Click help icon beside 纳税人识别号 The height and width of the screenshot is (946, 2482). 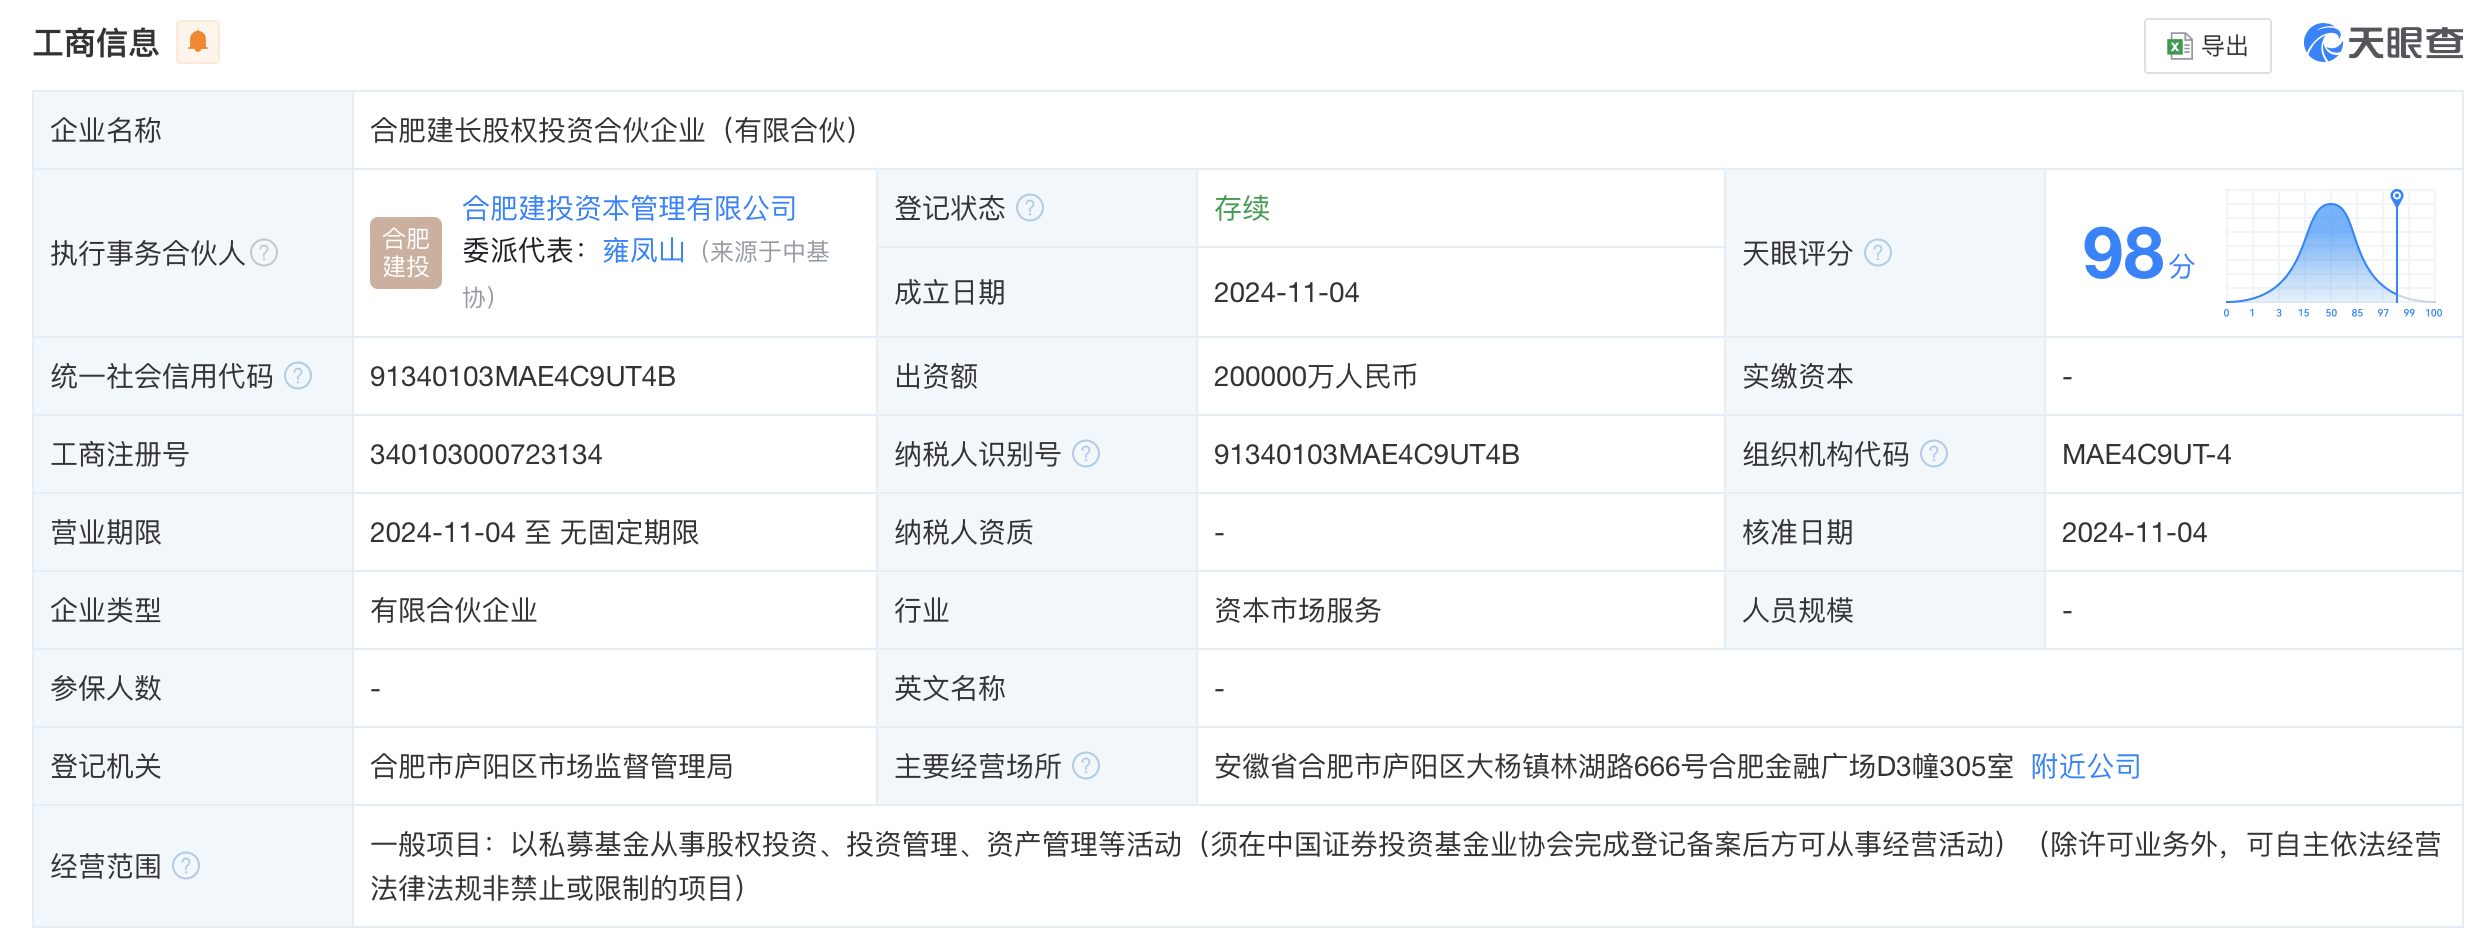click(1086, 454)
